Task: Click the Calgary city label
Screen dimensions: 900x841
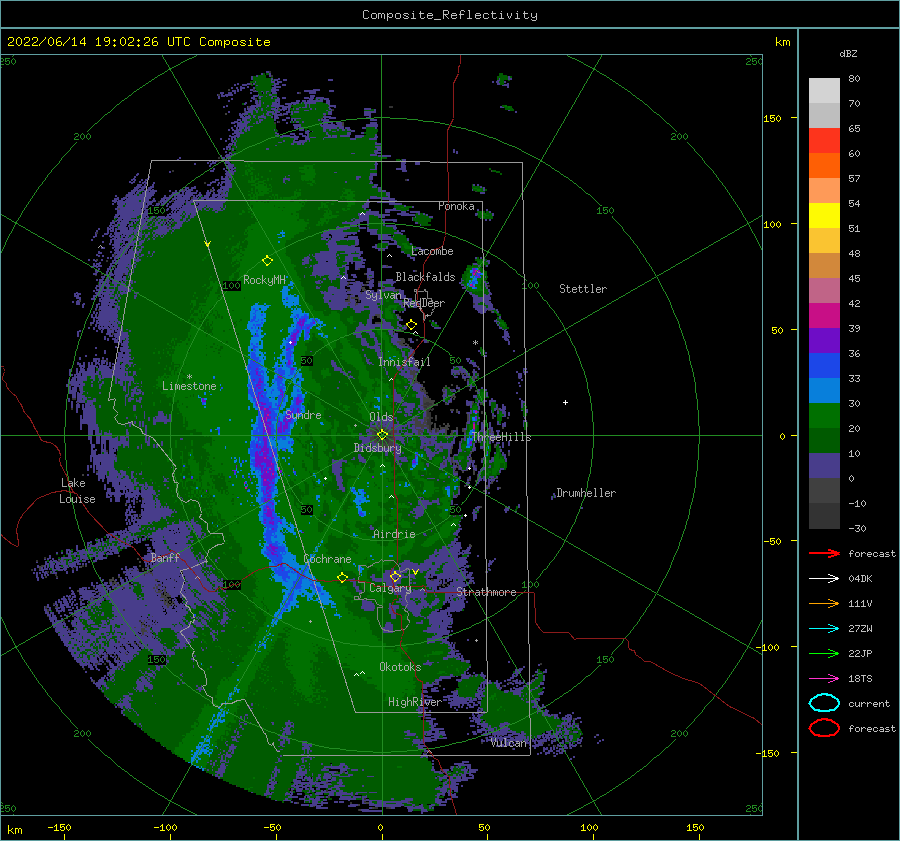Action: point(390,588)
